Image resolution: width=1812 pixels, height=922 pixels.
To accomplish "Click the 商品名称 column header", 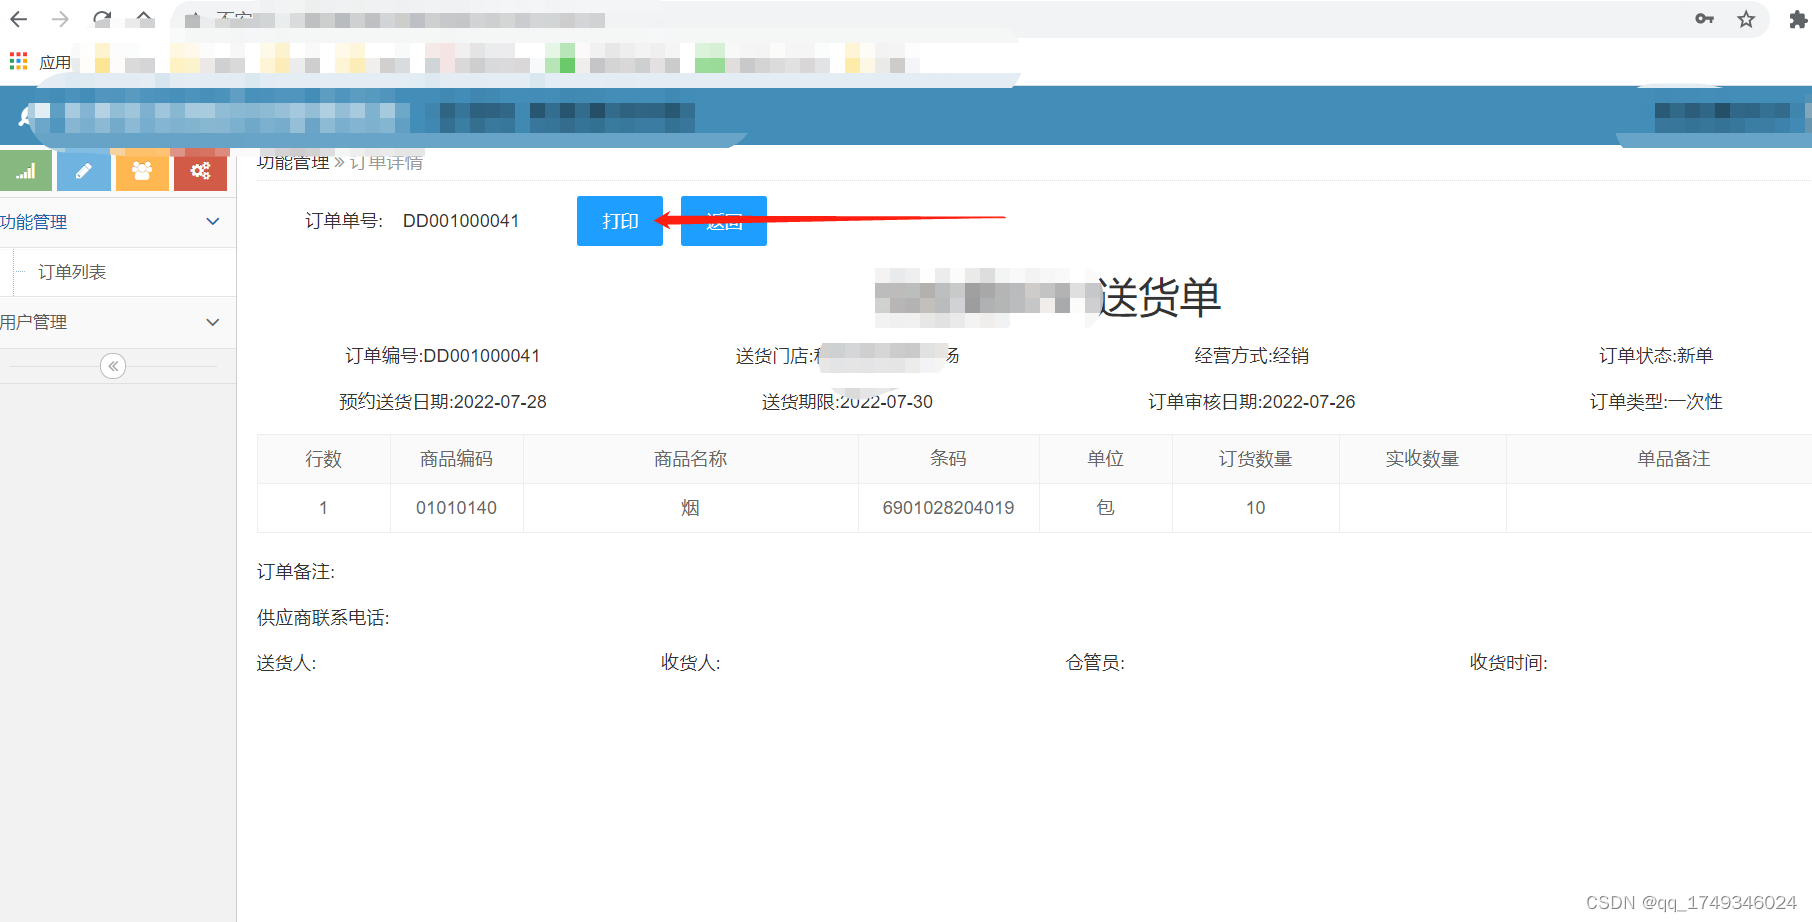I will click(x=690, y=459).
